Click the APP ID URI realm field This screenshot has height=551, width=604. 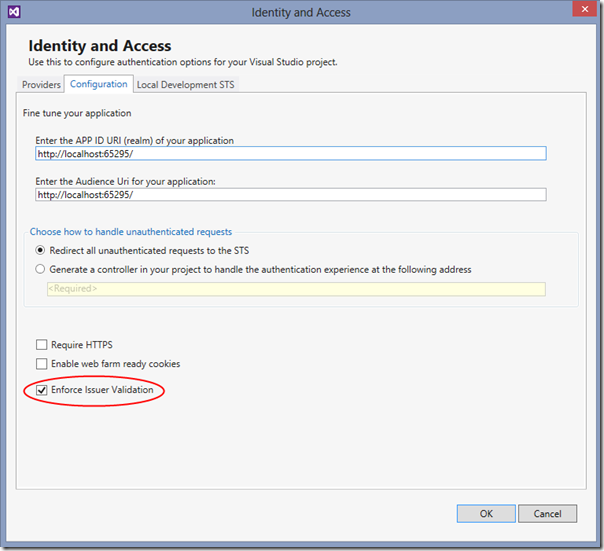291,154
